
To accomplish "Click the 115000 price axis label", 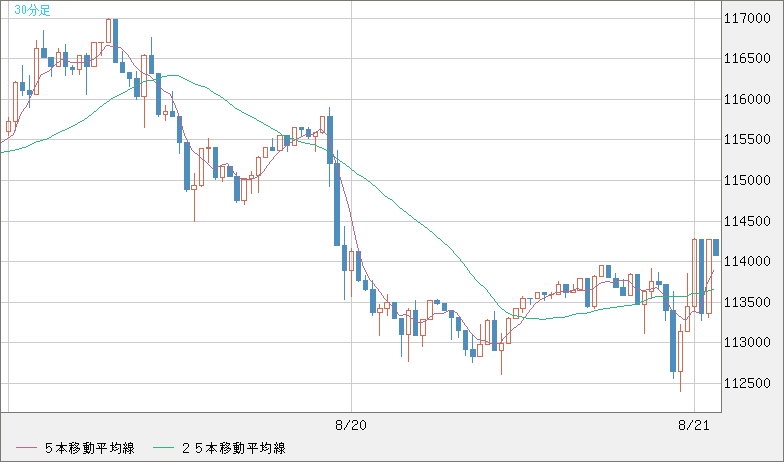I will point(748,180).
